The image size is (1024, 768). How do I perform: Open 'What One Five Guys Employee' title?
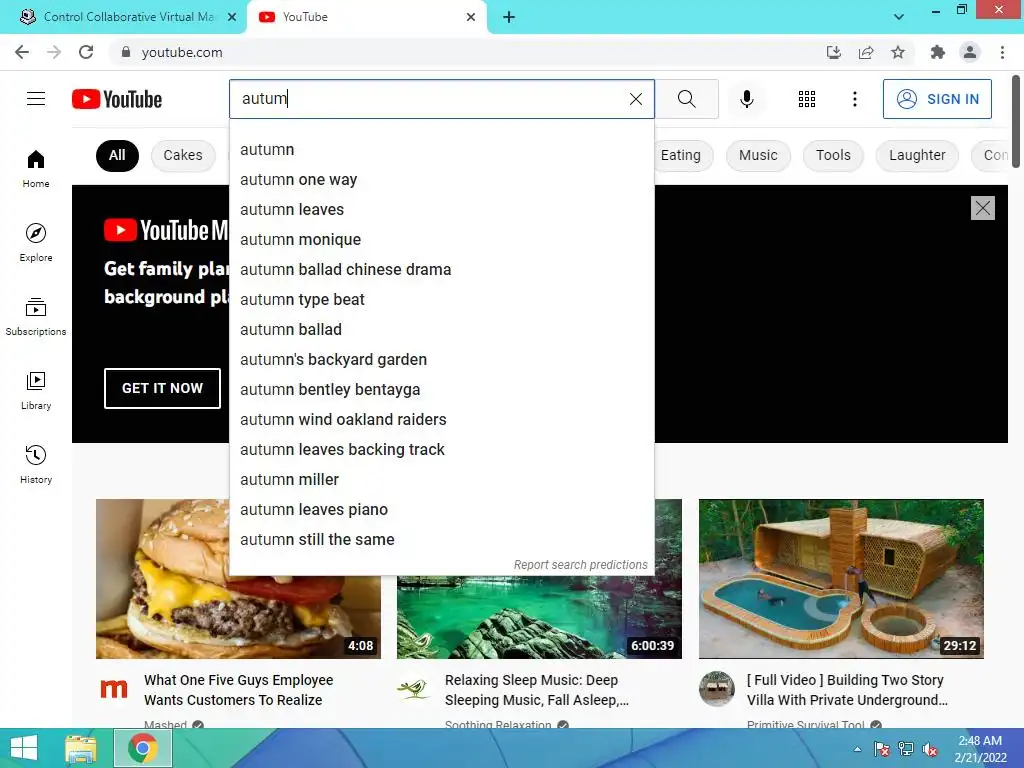click(x=238, y=690)
